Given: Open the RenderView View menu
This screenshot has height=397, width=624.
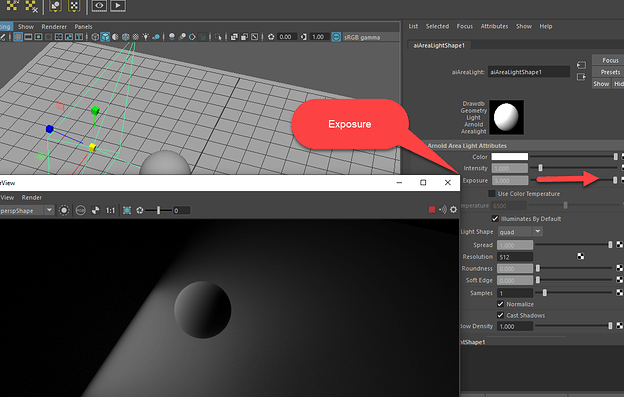Looking at the screenshot, I should 7,197.
